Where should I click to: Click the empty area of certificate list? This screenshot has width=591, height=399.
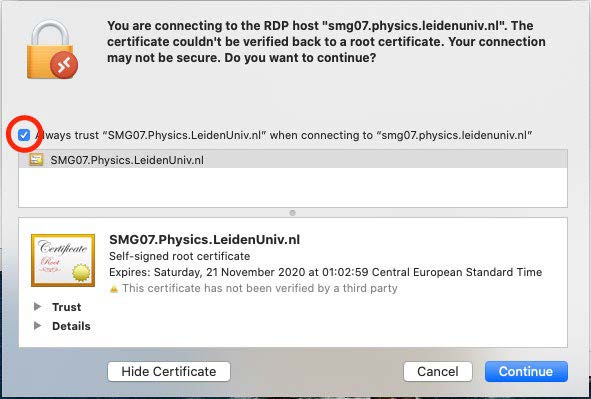coord(293,187)
